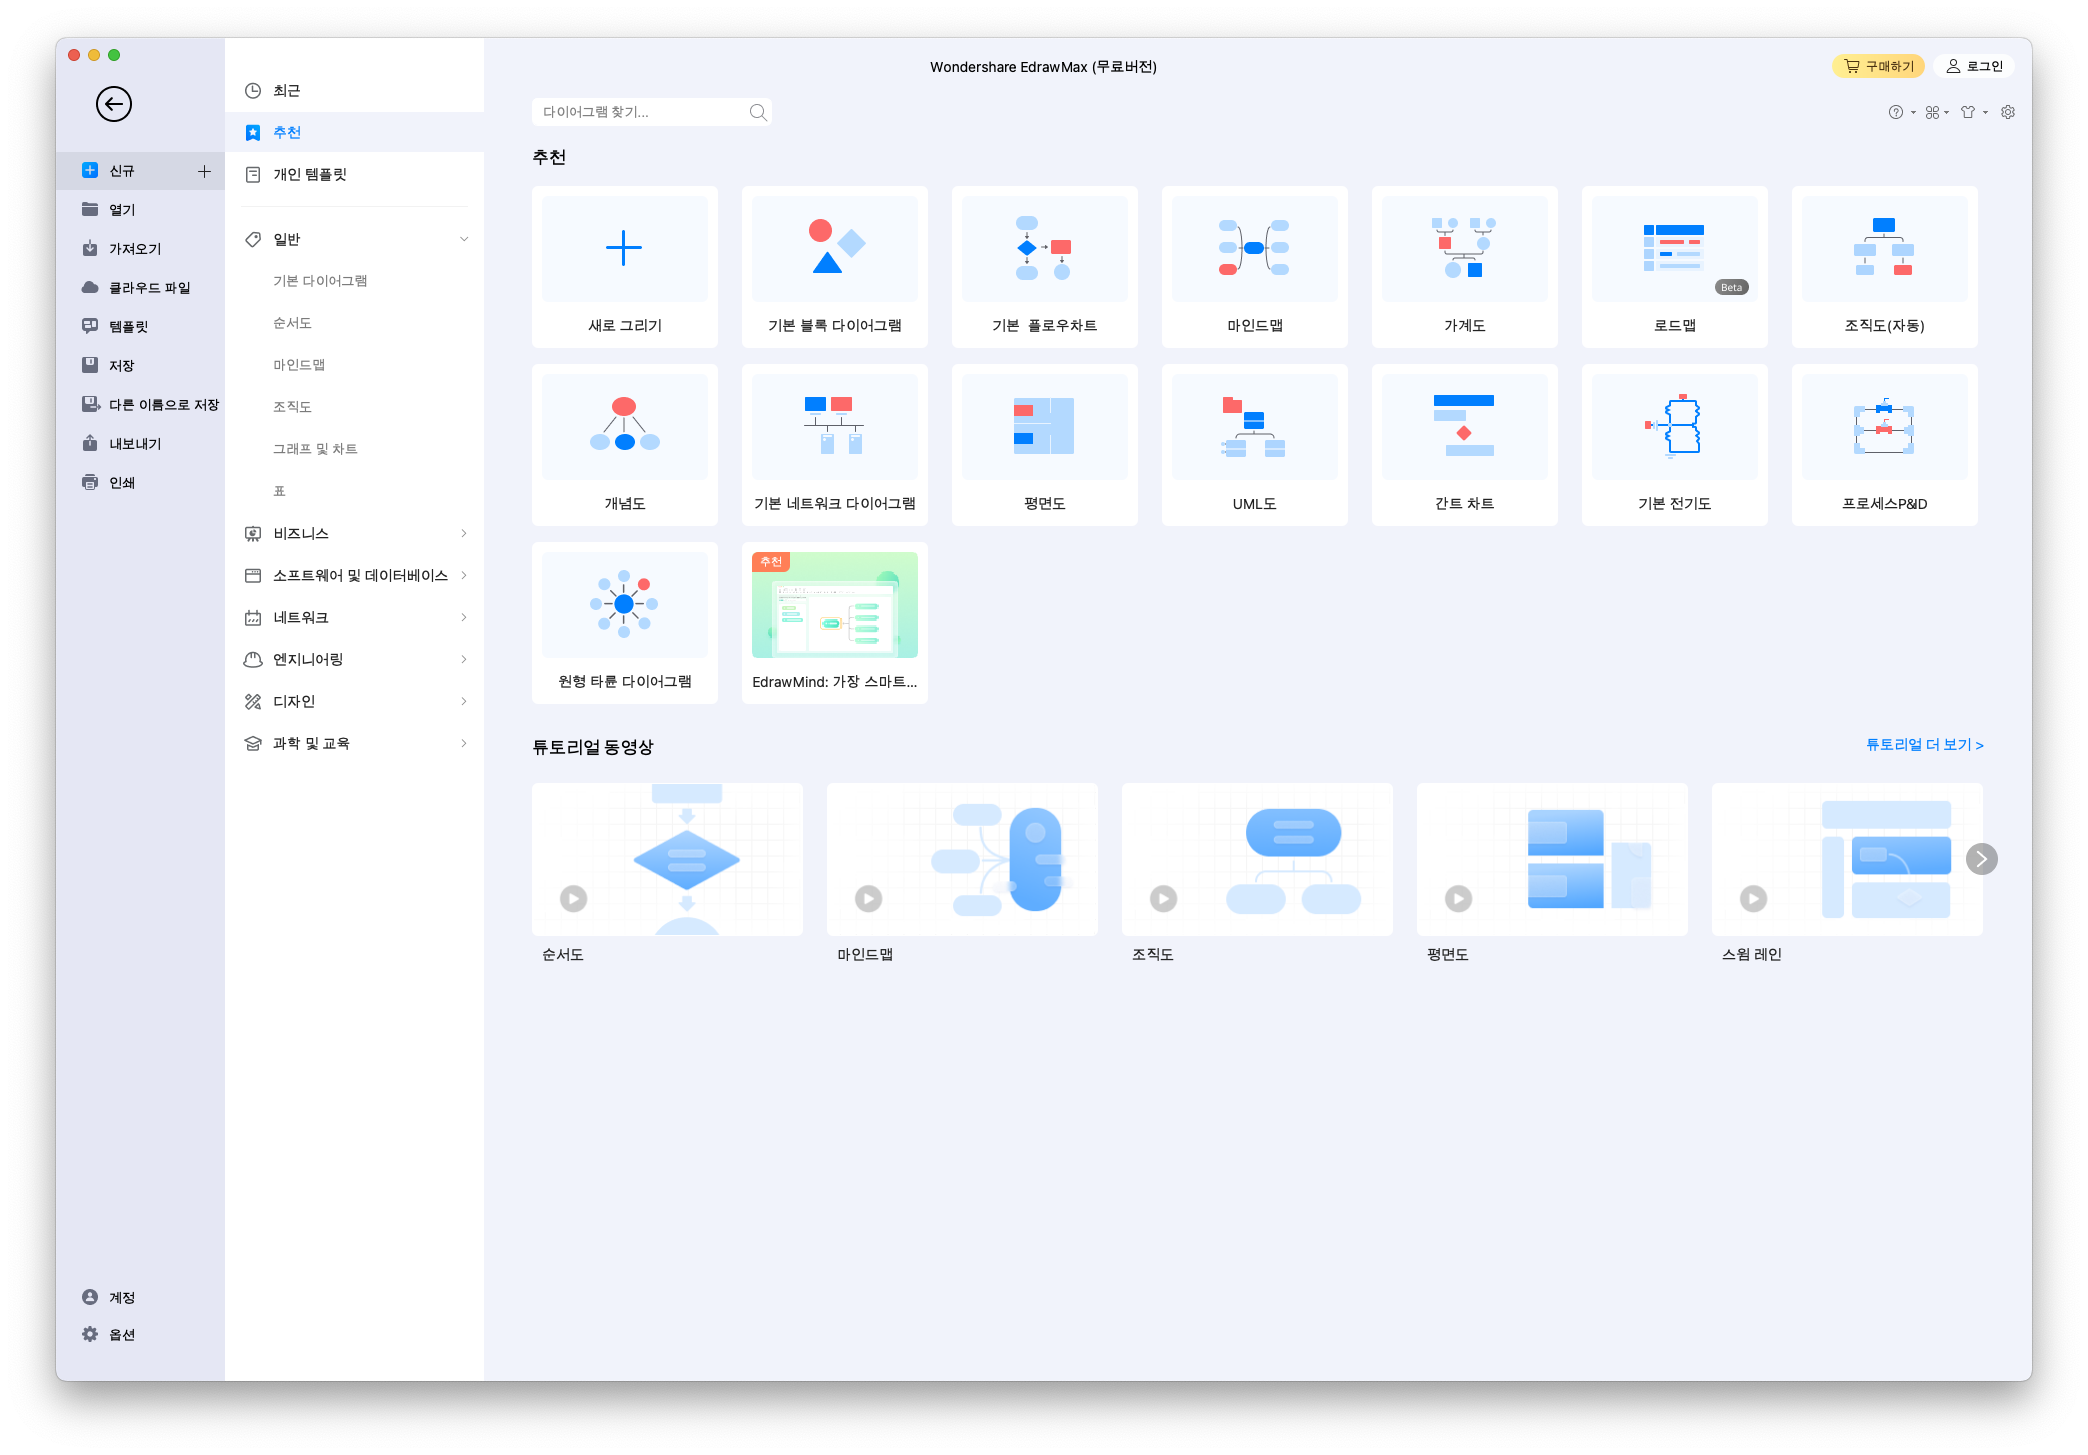
Task: Open 개인 템플릿 section
Action: pyautogui.click(x=309, y=174)
